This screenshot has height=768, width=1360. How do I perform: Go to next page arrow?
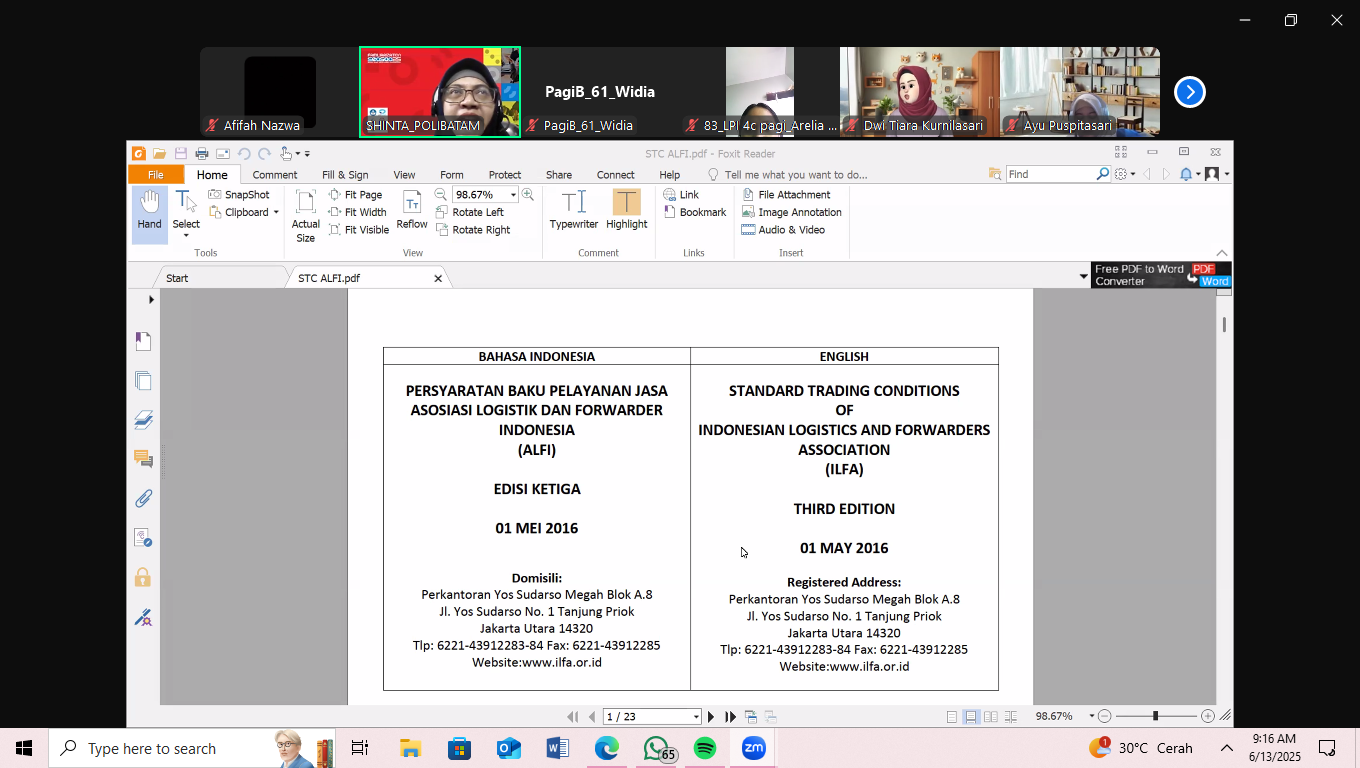[x=711, y=717]
